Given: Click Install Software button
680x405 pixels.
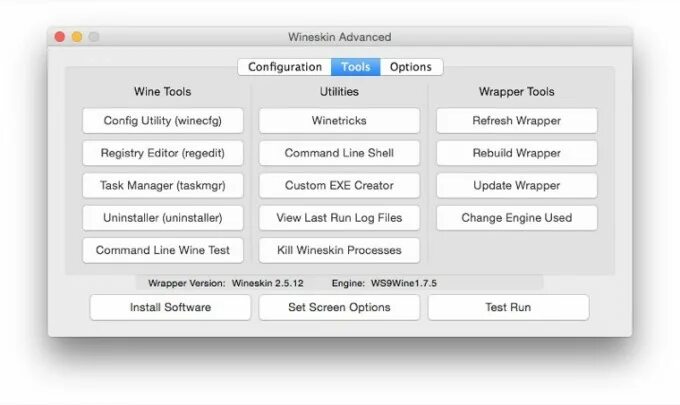Looking at the screenshot, I should click(x=170, y=307).
